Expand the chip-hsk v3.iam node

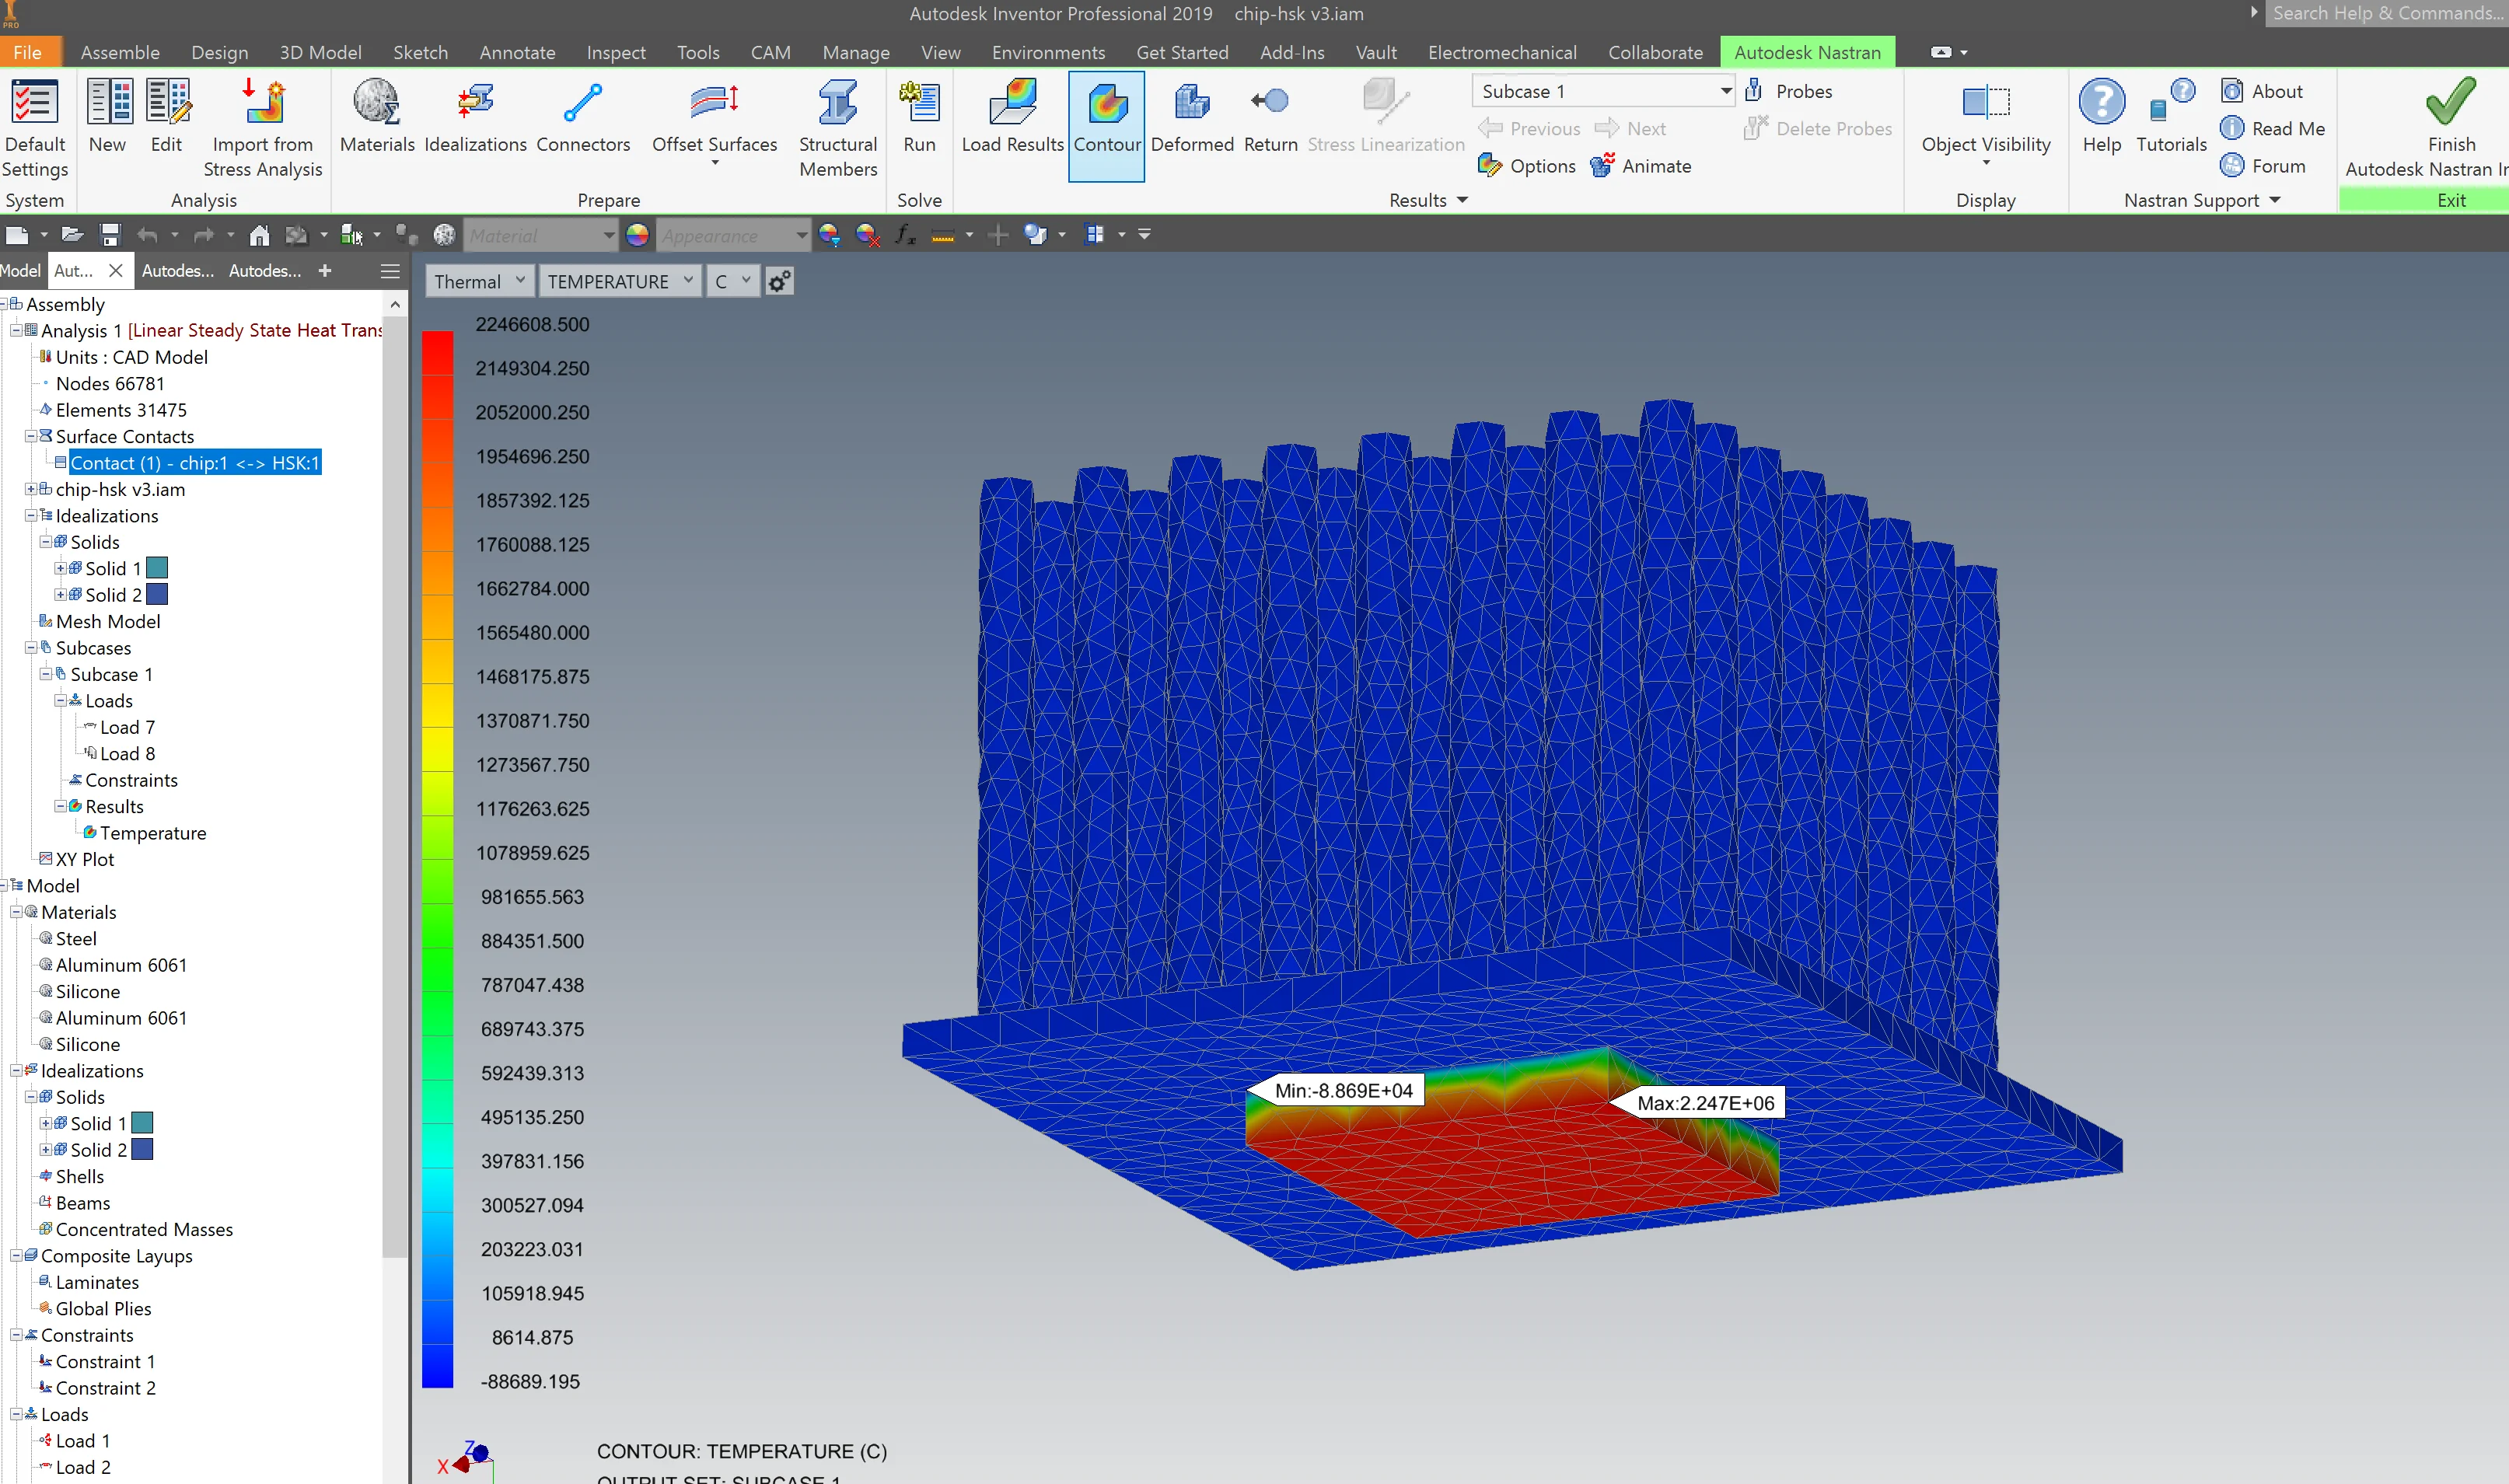(31, 489)
